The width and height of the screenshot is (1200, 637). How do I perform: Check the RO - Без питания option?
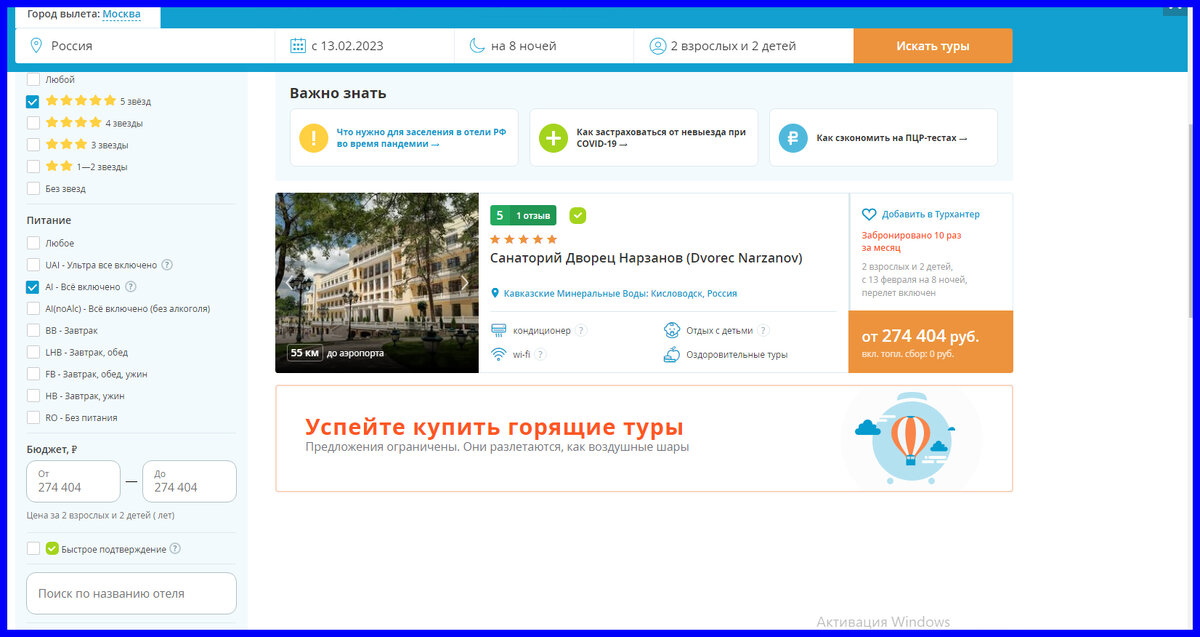pos(33,418)
